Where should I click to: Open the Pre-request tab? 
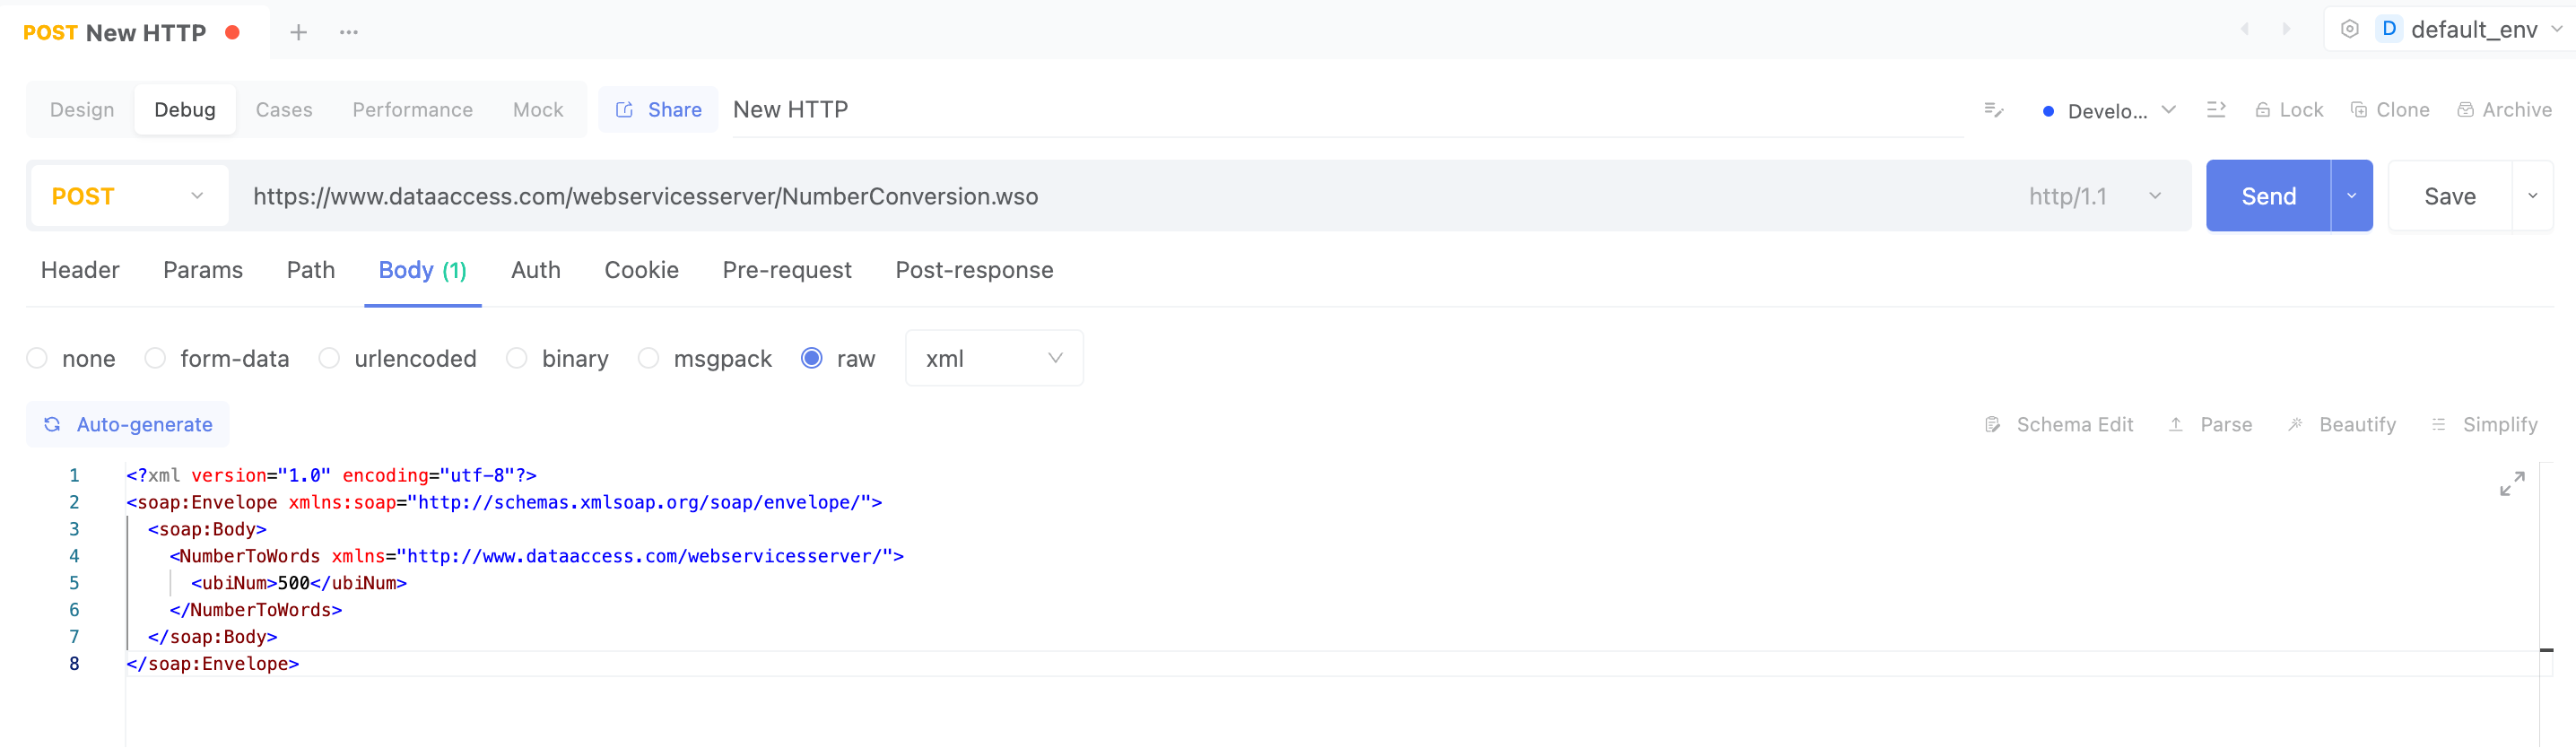point(787,270)
